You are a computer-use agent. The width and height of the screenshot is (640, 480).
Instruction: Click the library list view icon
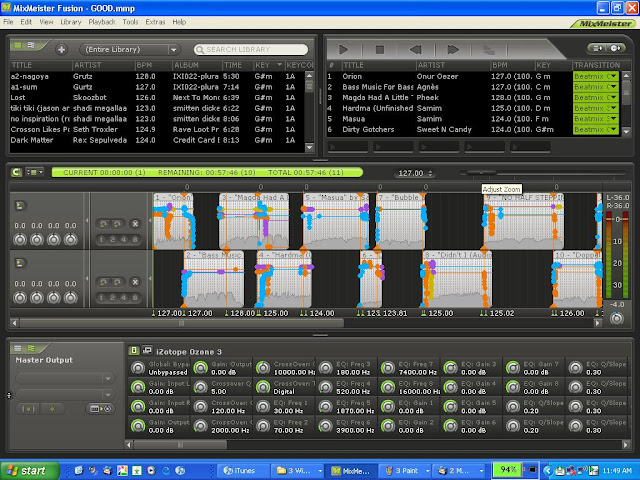click(18, 45)
